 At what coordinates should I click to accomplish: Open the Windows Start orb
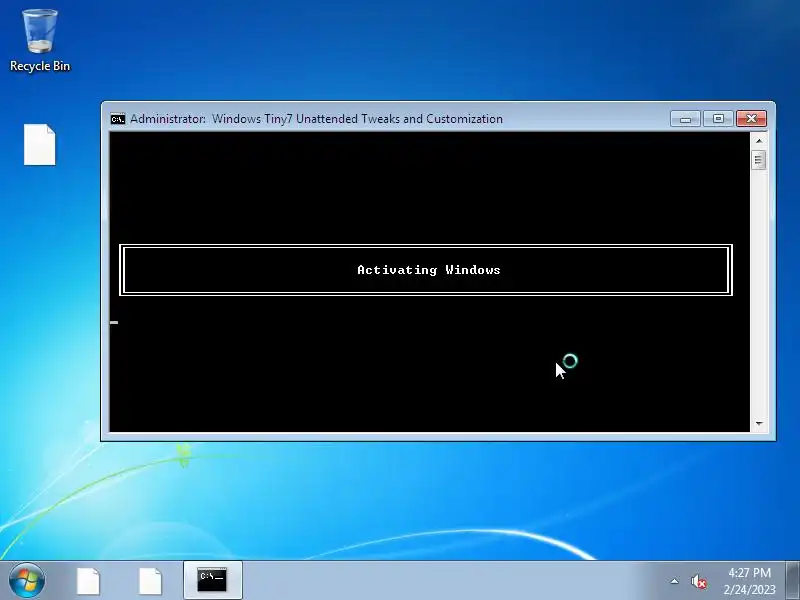click(x=27, y=581)
